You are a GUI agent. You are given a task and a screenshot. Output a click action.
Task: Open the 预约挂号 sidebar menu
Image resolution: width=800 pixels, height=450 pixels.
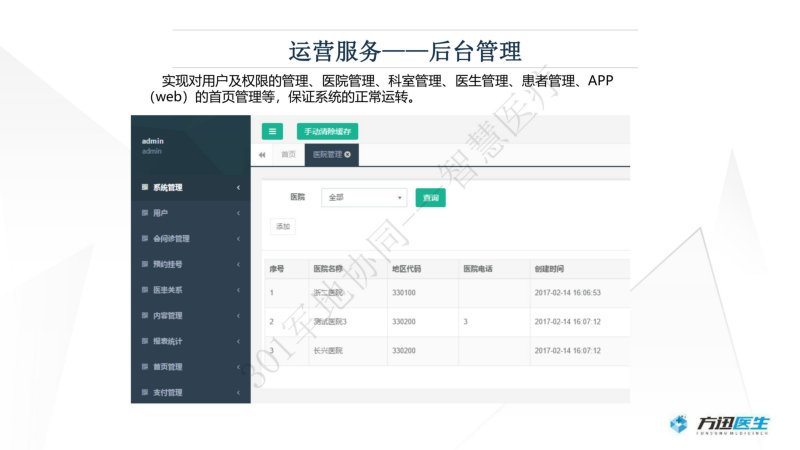coord(191,264)
